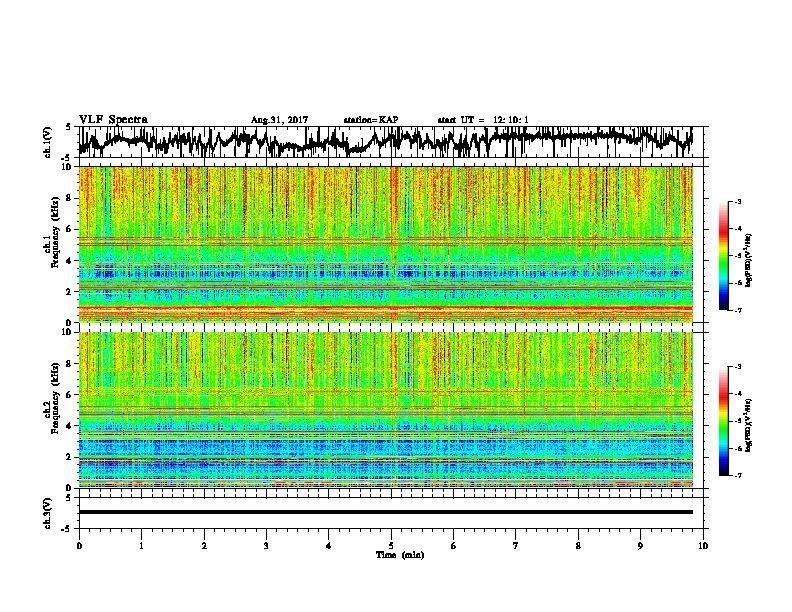Click time-axis tick label "4"
Screen dimensions: 792x612
click(329, 546)
